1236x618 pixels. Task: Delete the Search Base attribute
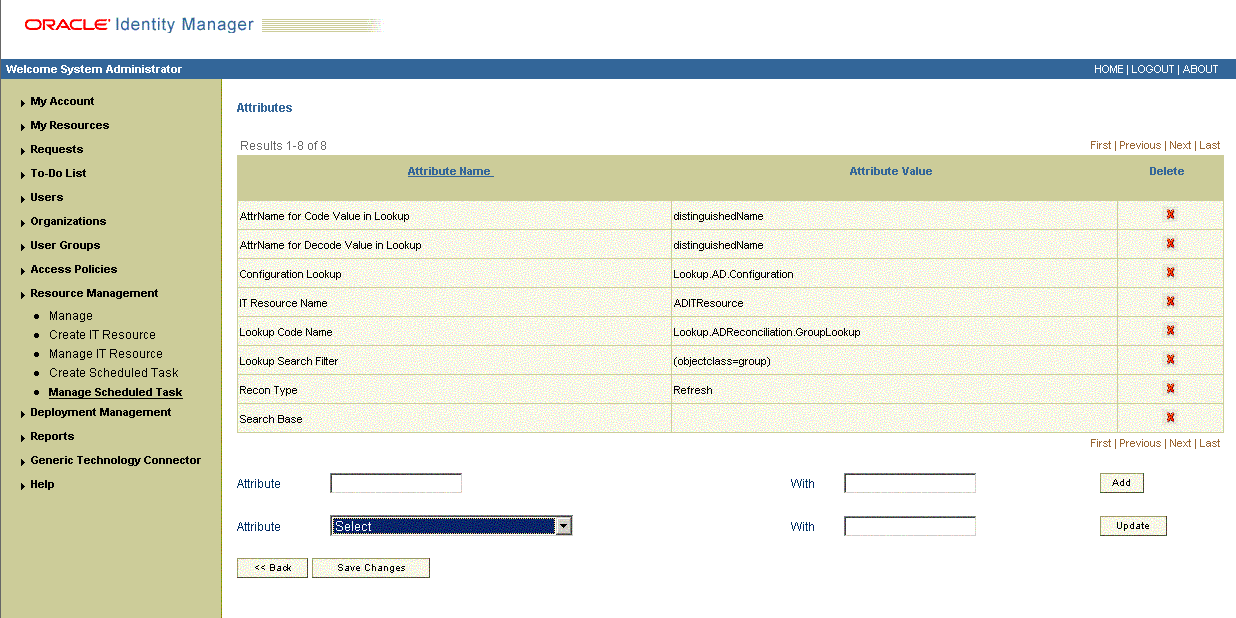pos(1170,417)
